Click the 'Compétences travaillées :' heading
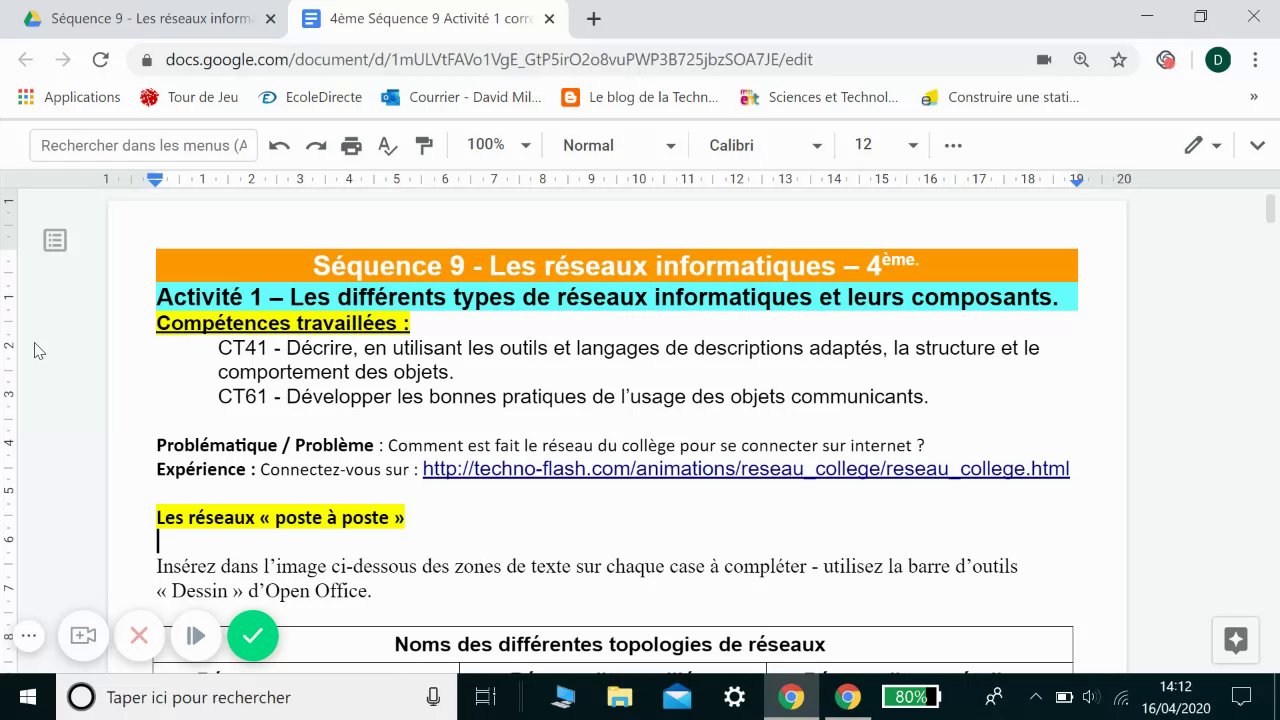1280x720 pixels. point(283,323)
